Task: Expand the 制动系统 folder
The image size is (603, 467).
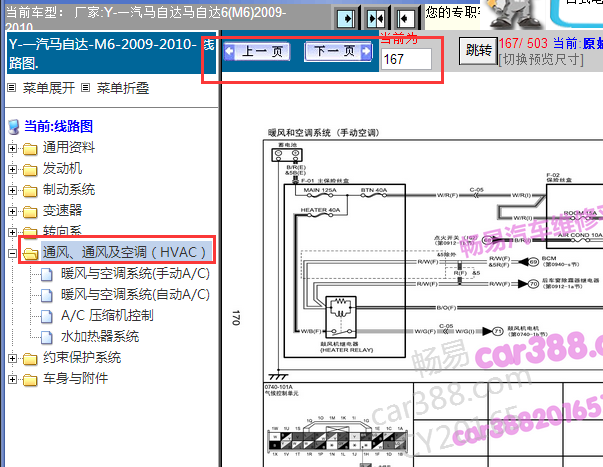Action: [x=12, y=190]
